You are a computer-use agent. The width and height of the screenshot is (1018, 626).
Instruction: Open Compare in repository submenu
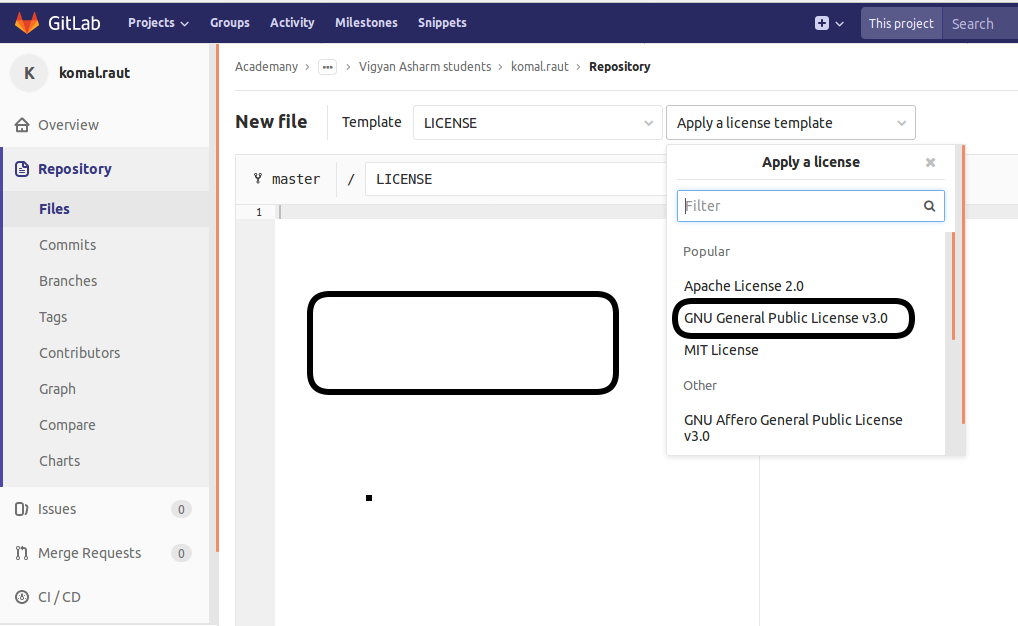tap(67, 425)
